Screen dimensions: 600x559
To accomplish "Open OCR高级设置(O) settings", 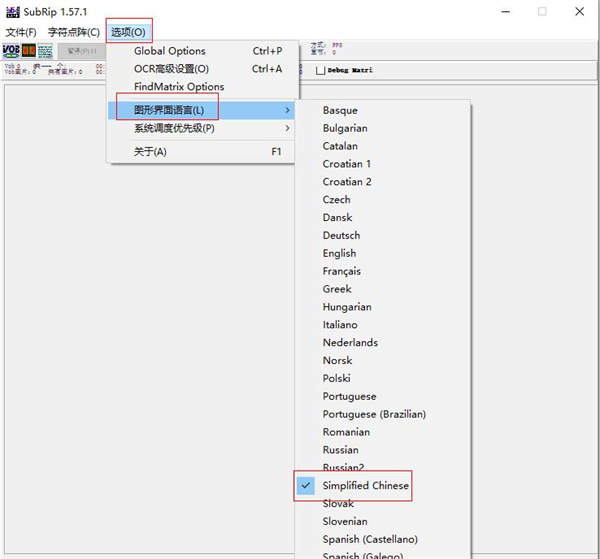I will pos(171,69).
